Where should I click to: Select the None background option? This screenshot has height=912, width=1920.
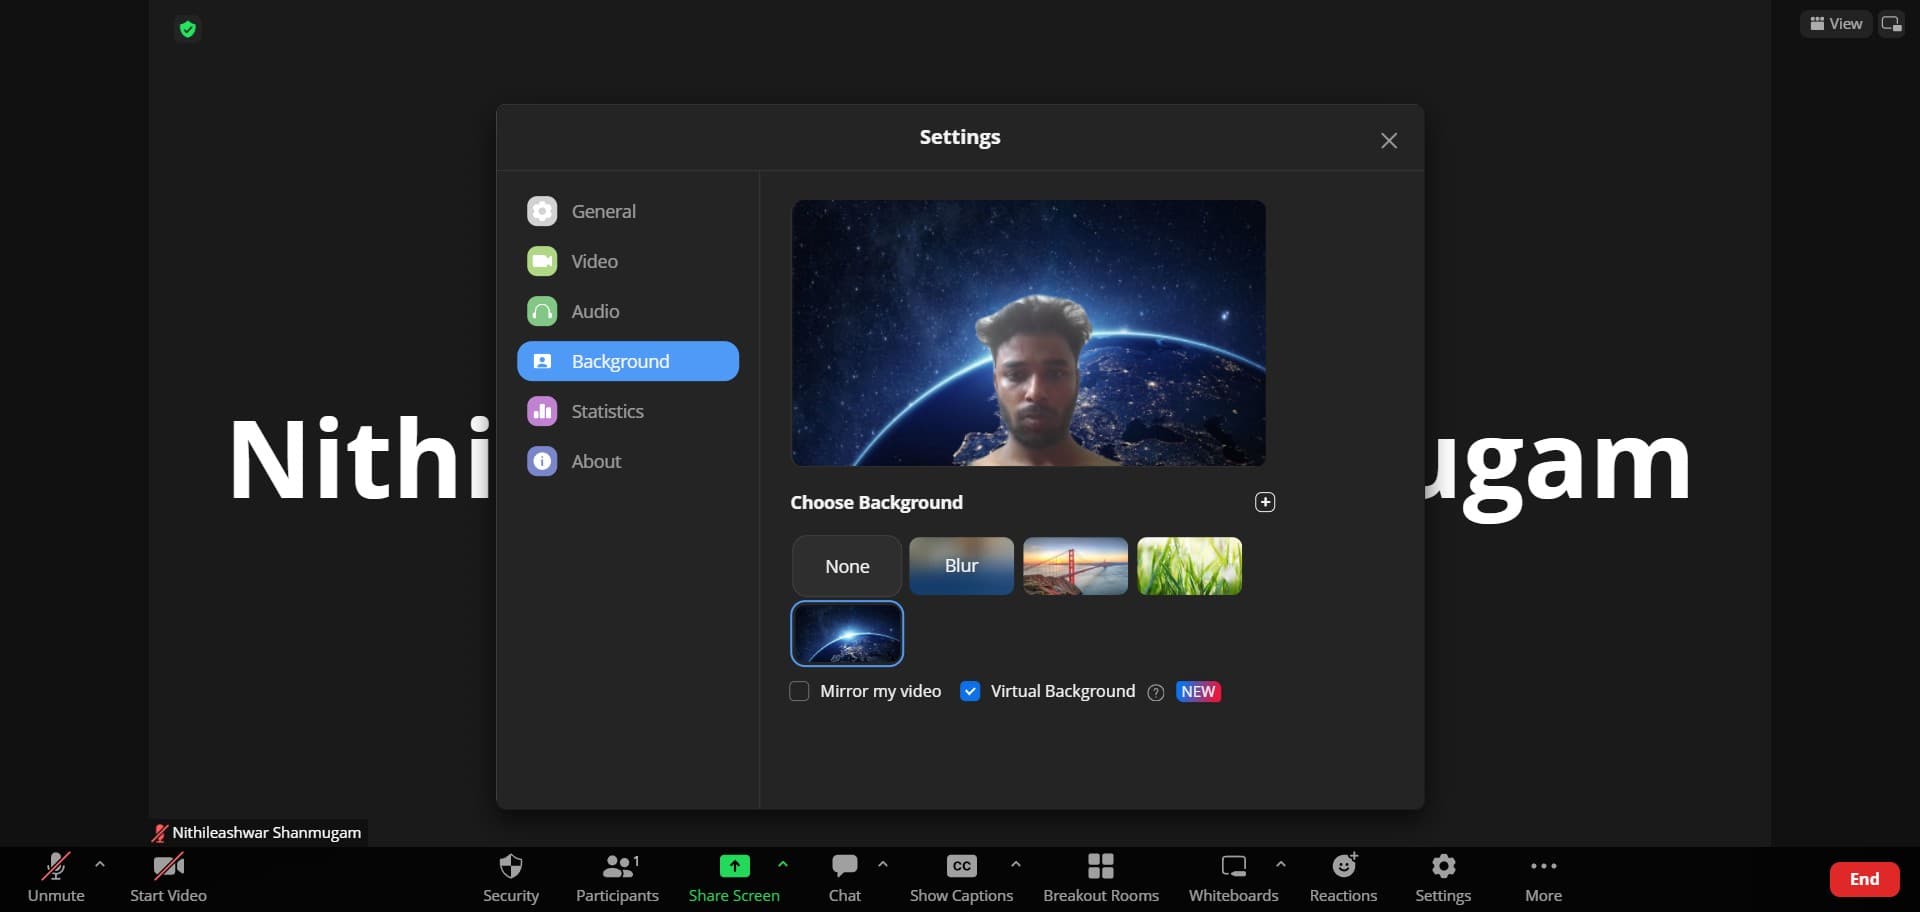pyautogui.click(x=847, y=567)
